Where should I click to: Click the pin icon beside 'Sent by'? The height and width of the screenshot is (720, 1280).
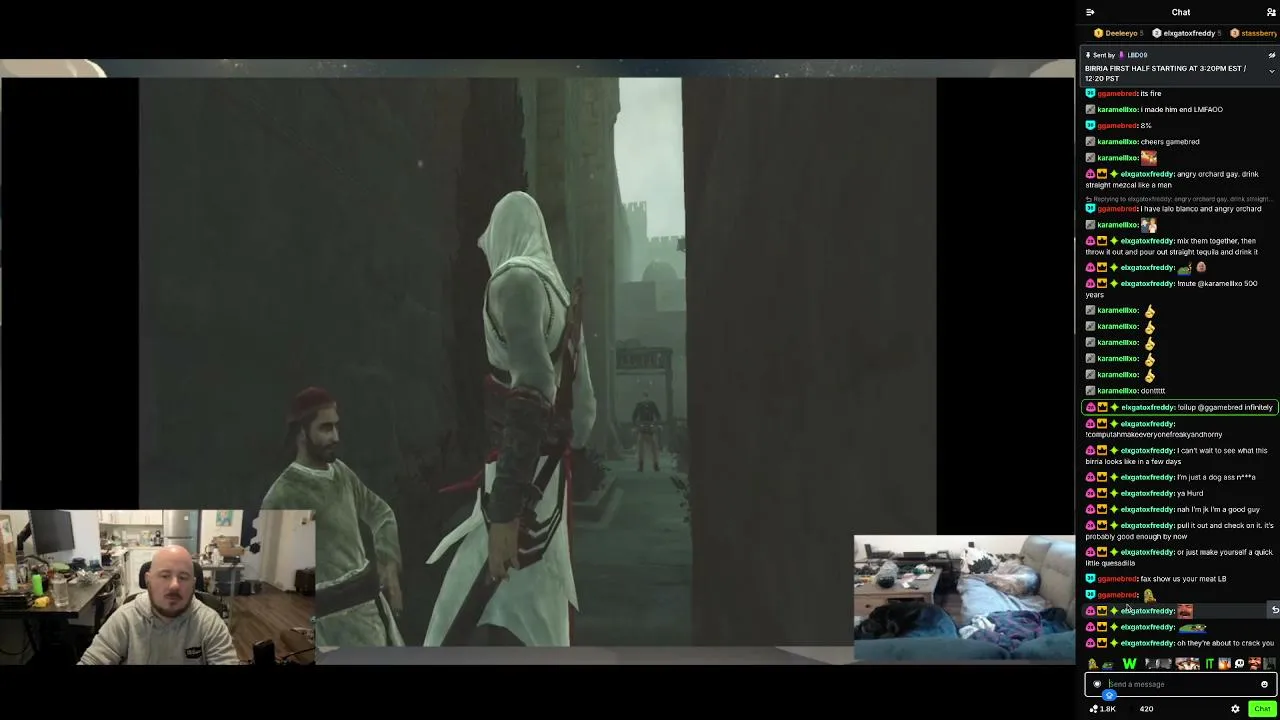click(x=1088, y=55)
